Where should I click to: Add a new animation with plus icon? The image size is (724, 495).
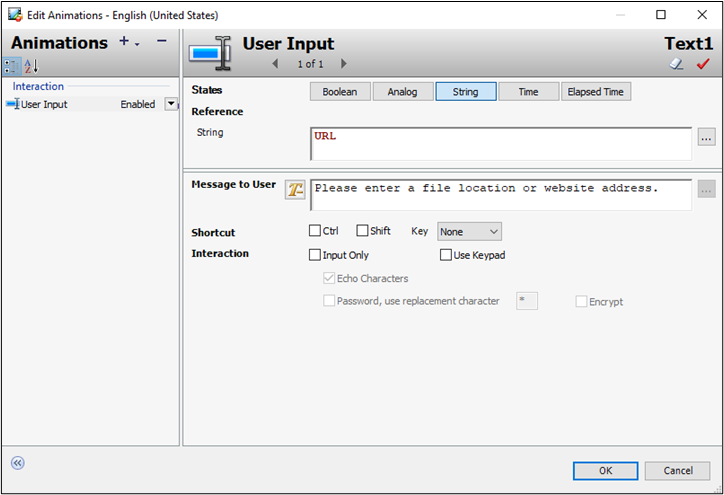click(124, 41)
